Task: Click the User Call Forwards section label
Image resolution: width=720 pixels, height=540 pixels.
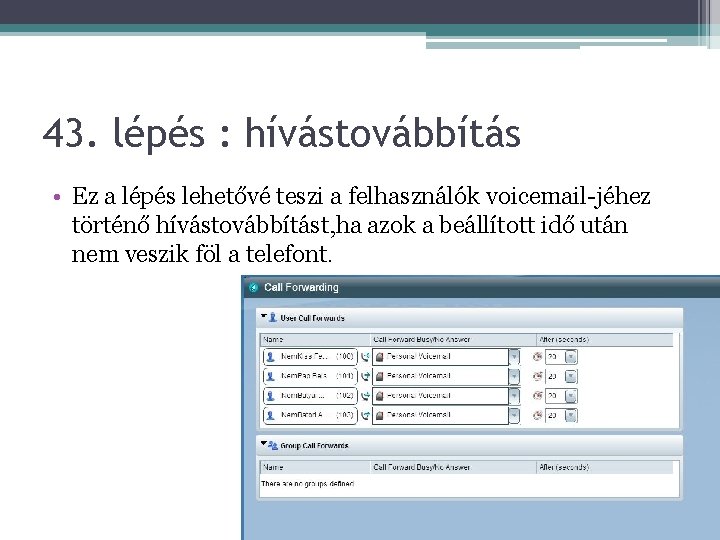Action: [312, 318]
